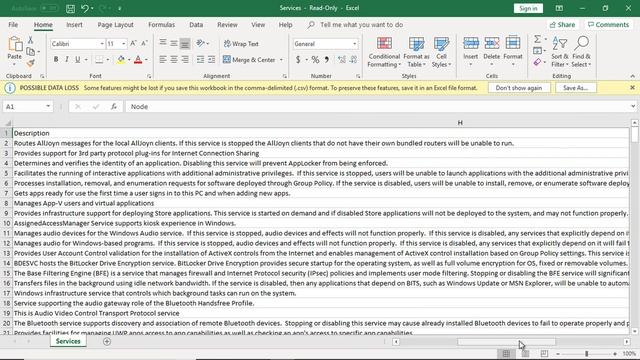The image size is (640, 360).
Task: Click the AutoSum sigma icon
Action: [x=538, y=39]
